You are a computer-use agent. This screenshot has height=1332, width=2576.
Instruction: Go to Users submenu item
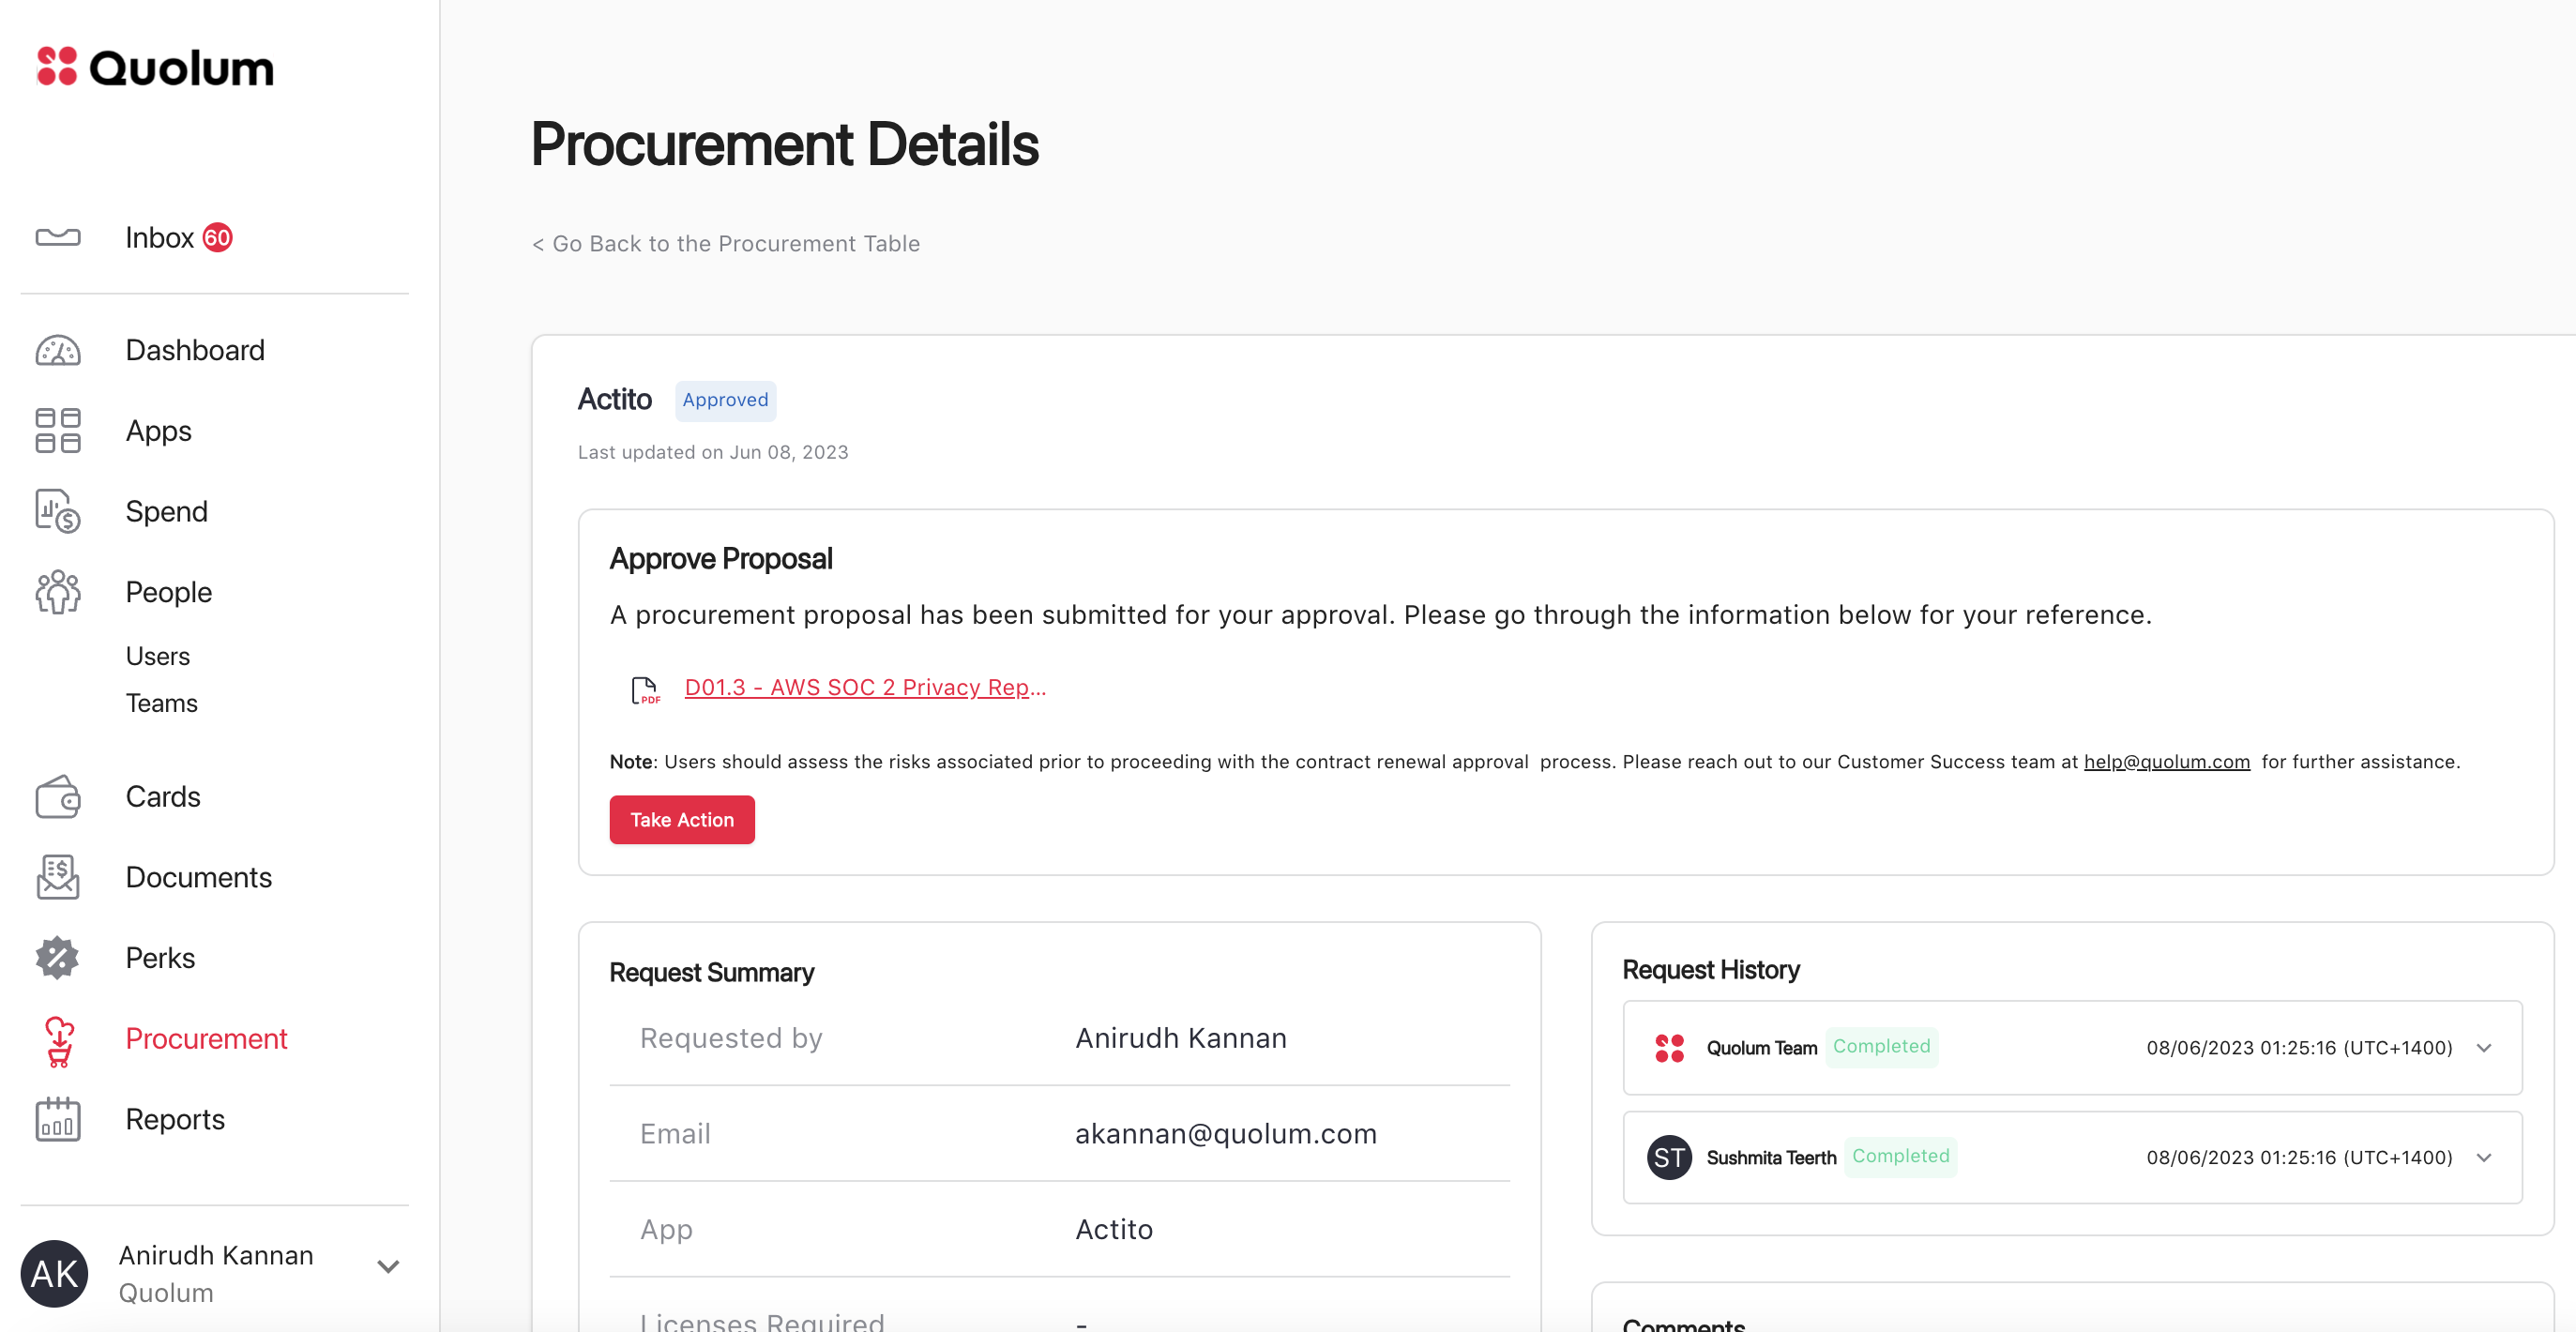pyautogui.click(x=158, y=656)
